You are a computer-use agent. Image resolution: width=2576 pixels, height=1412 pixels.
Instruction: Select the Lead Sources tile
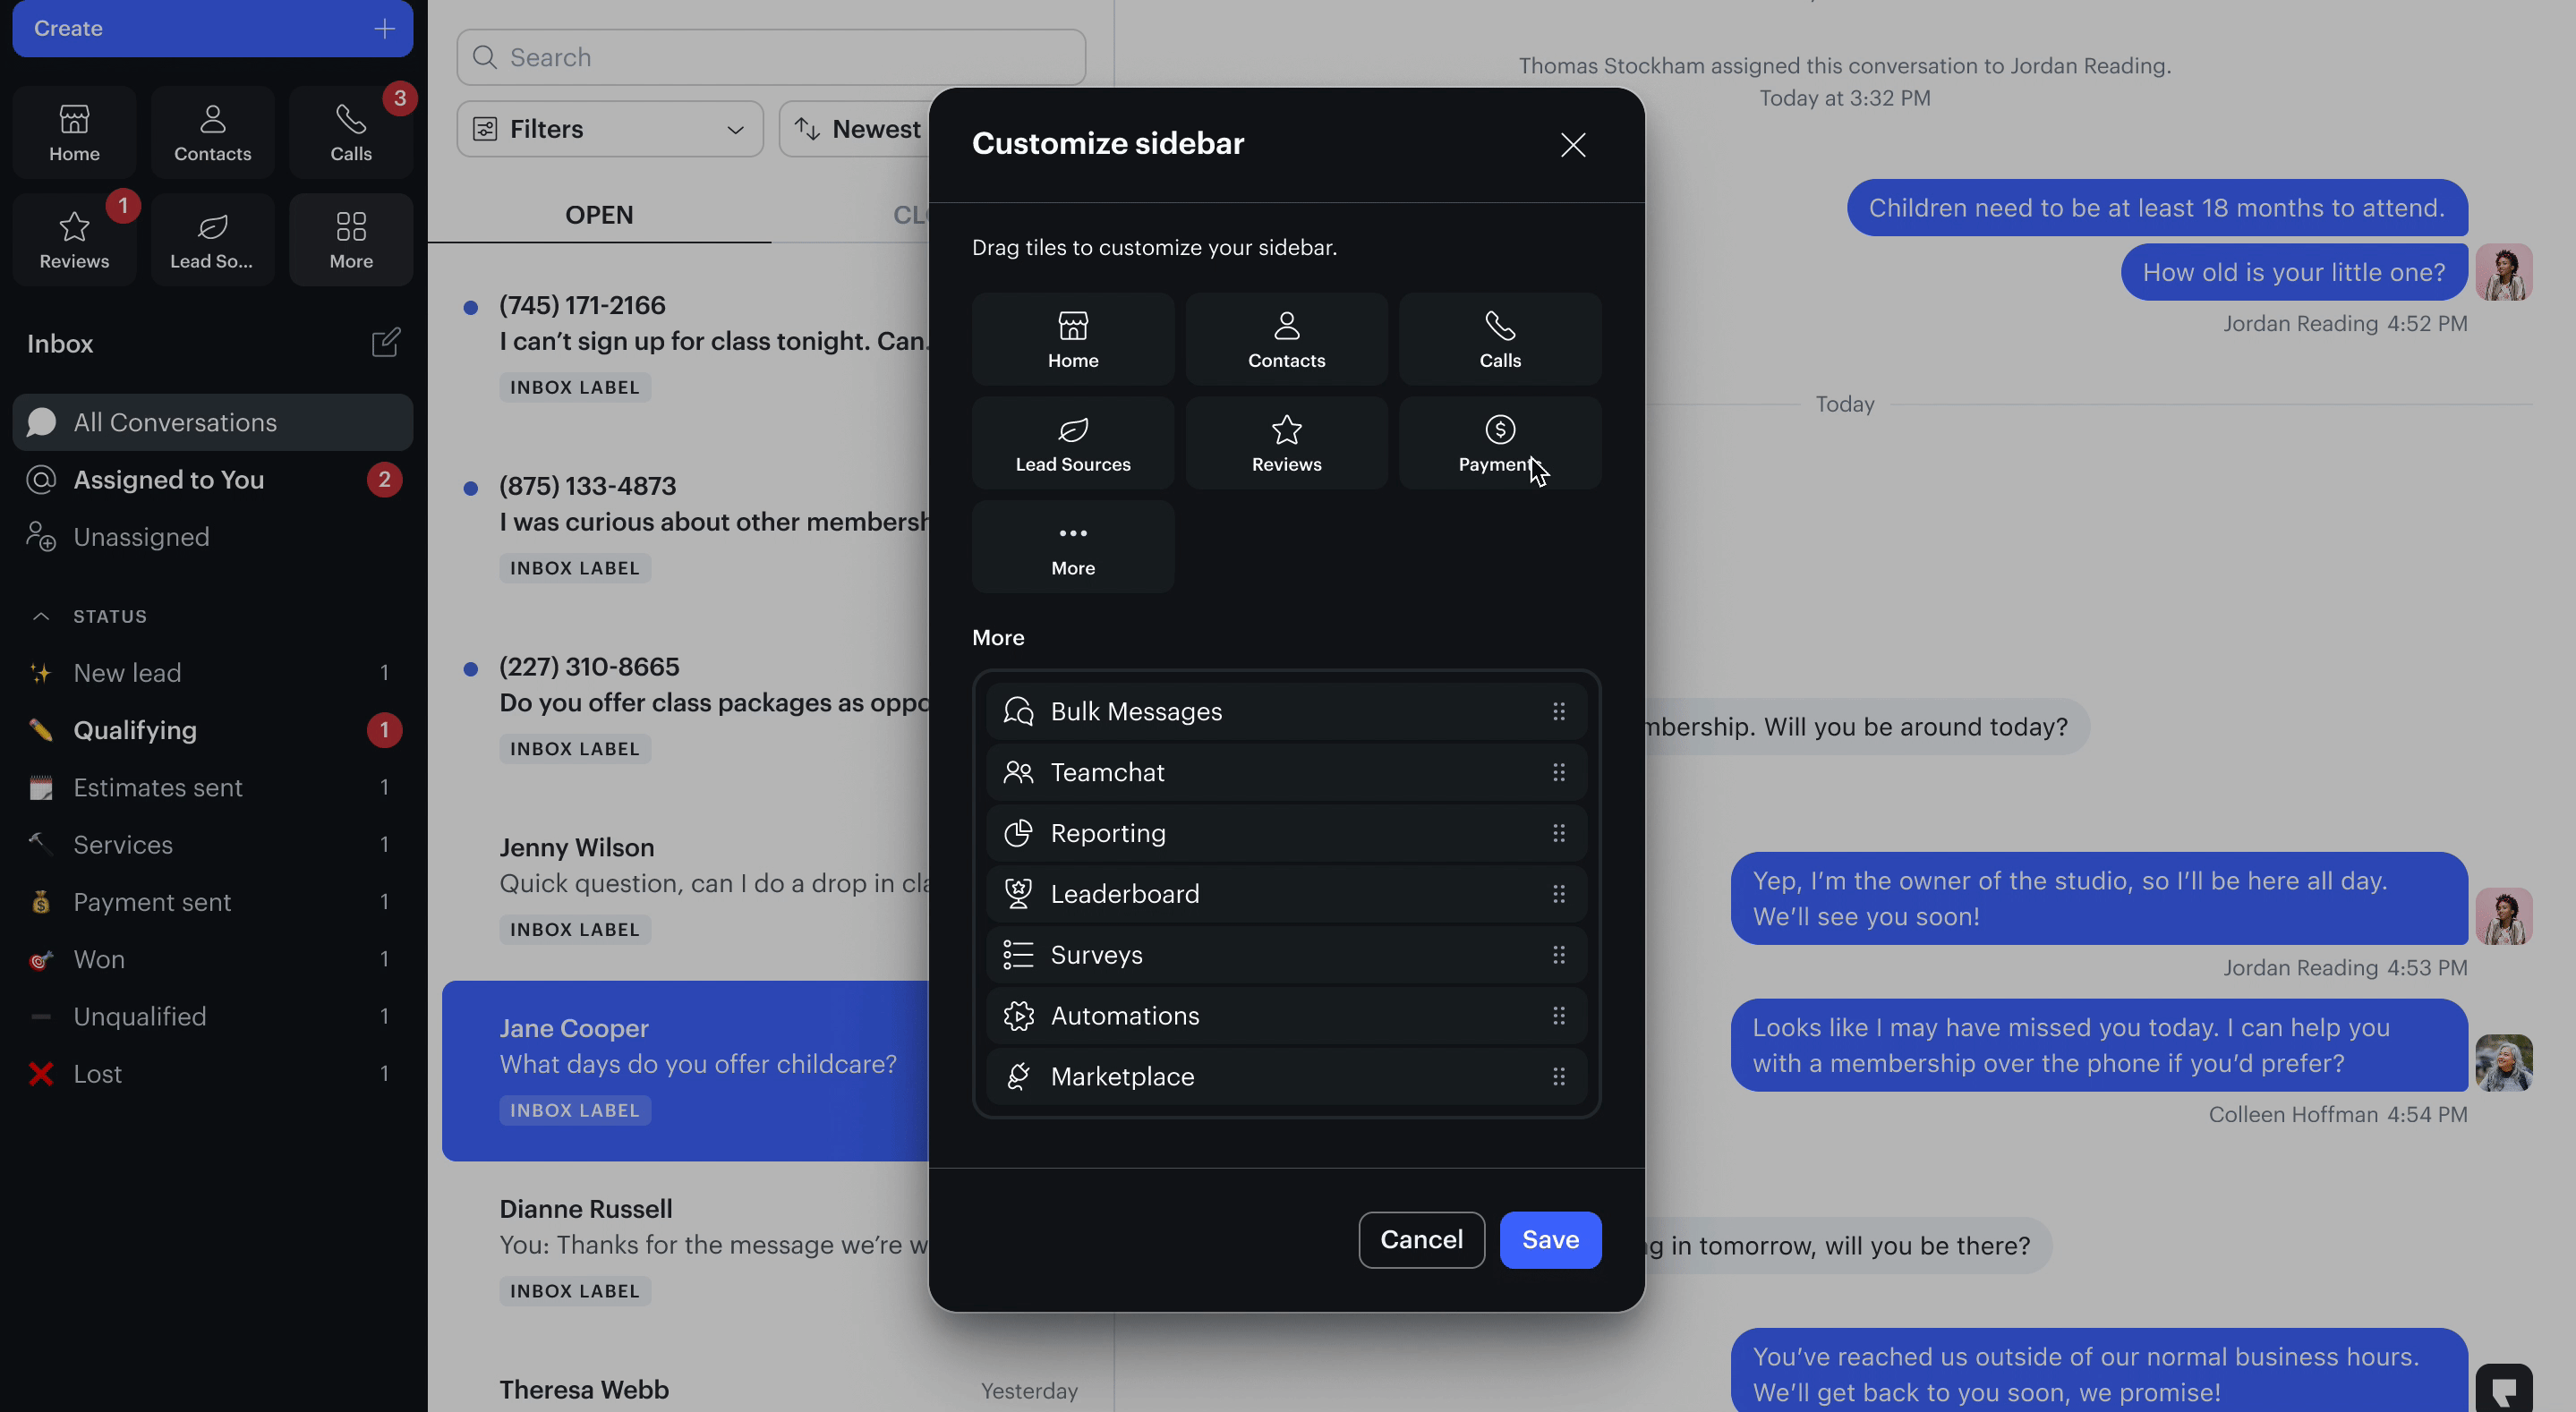[x=1072, y=442]
